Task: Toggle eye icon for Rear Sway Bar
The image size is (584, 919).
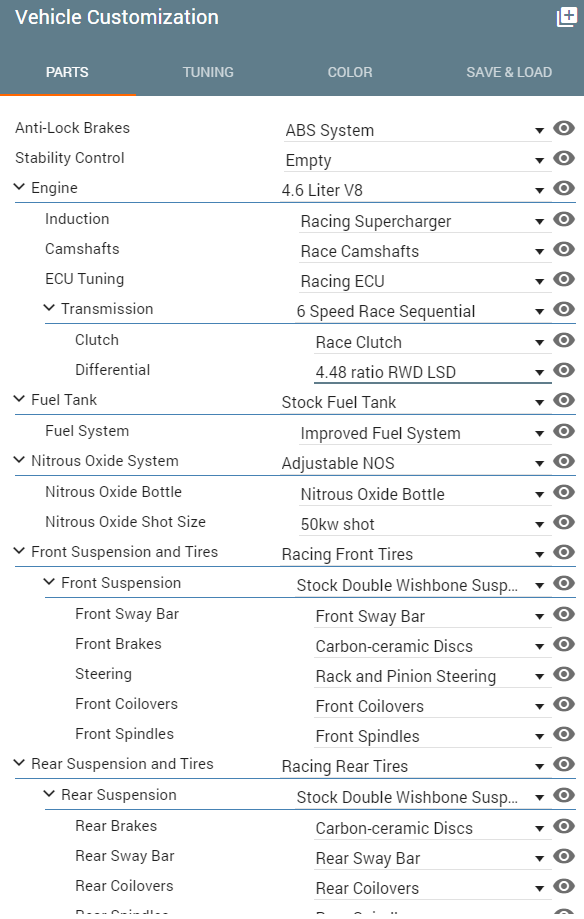Action: click(564, 856)
